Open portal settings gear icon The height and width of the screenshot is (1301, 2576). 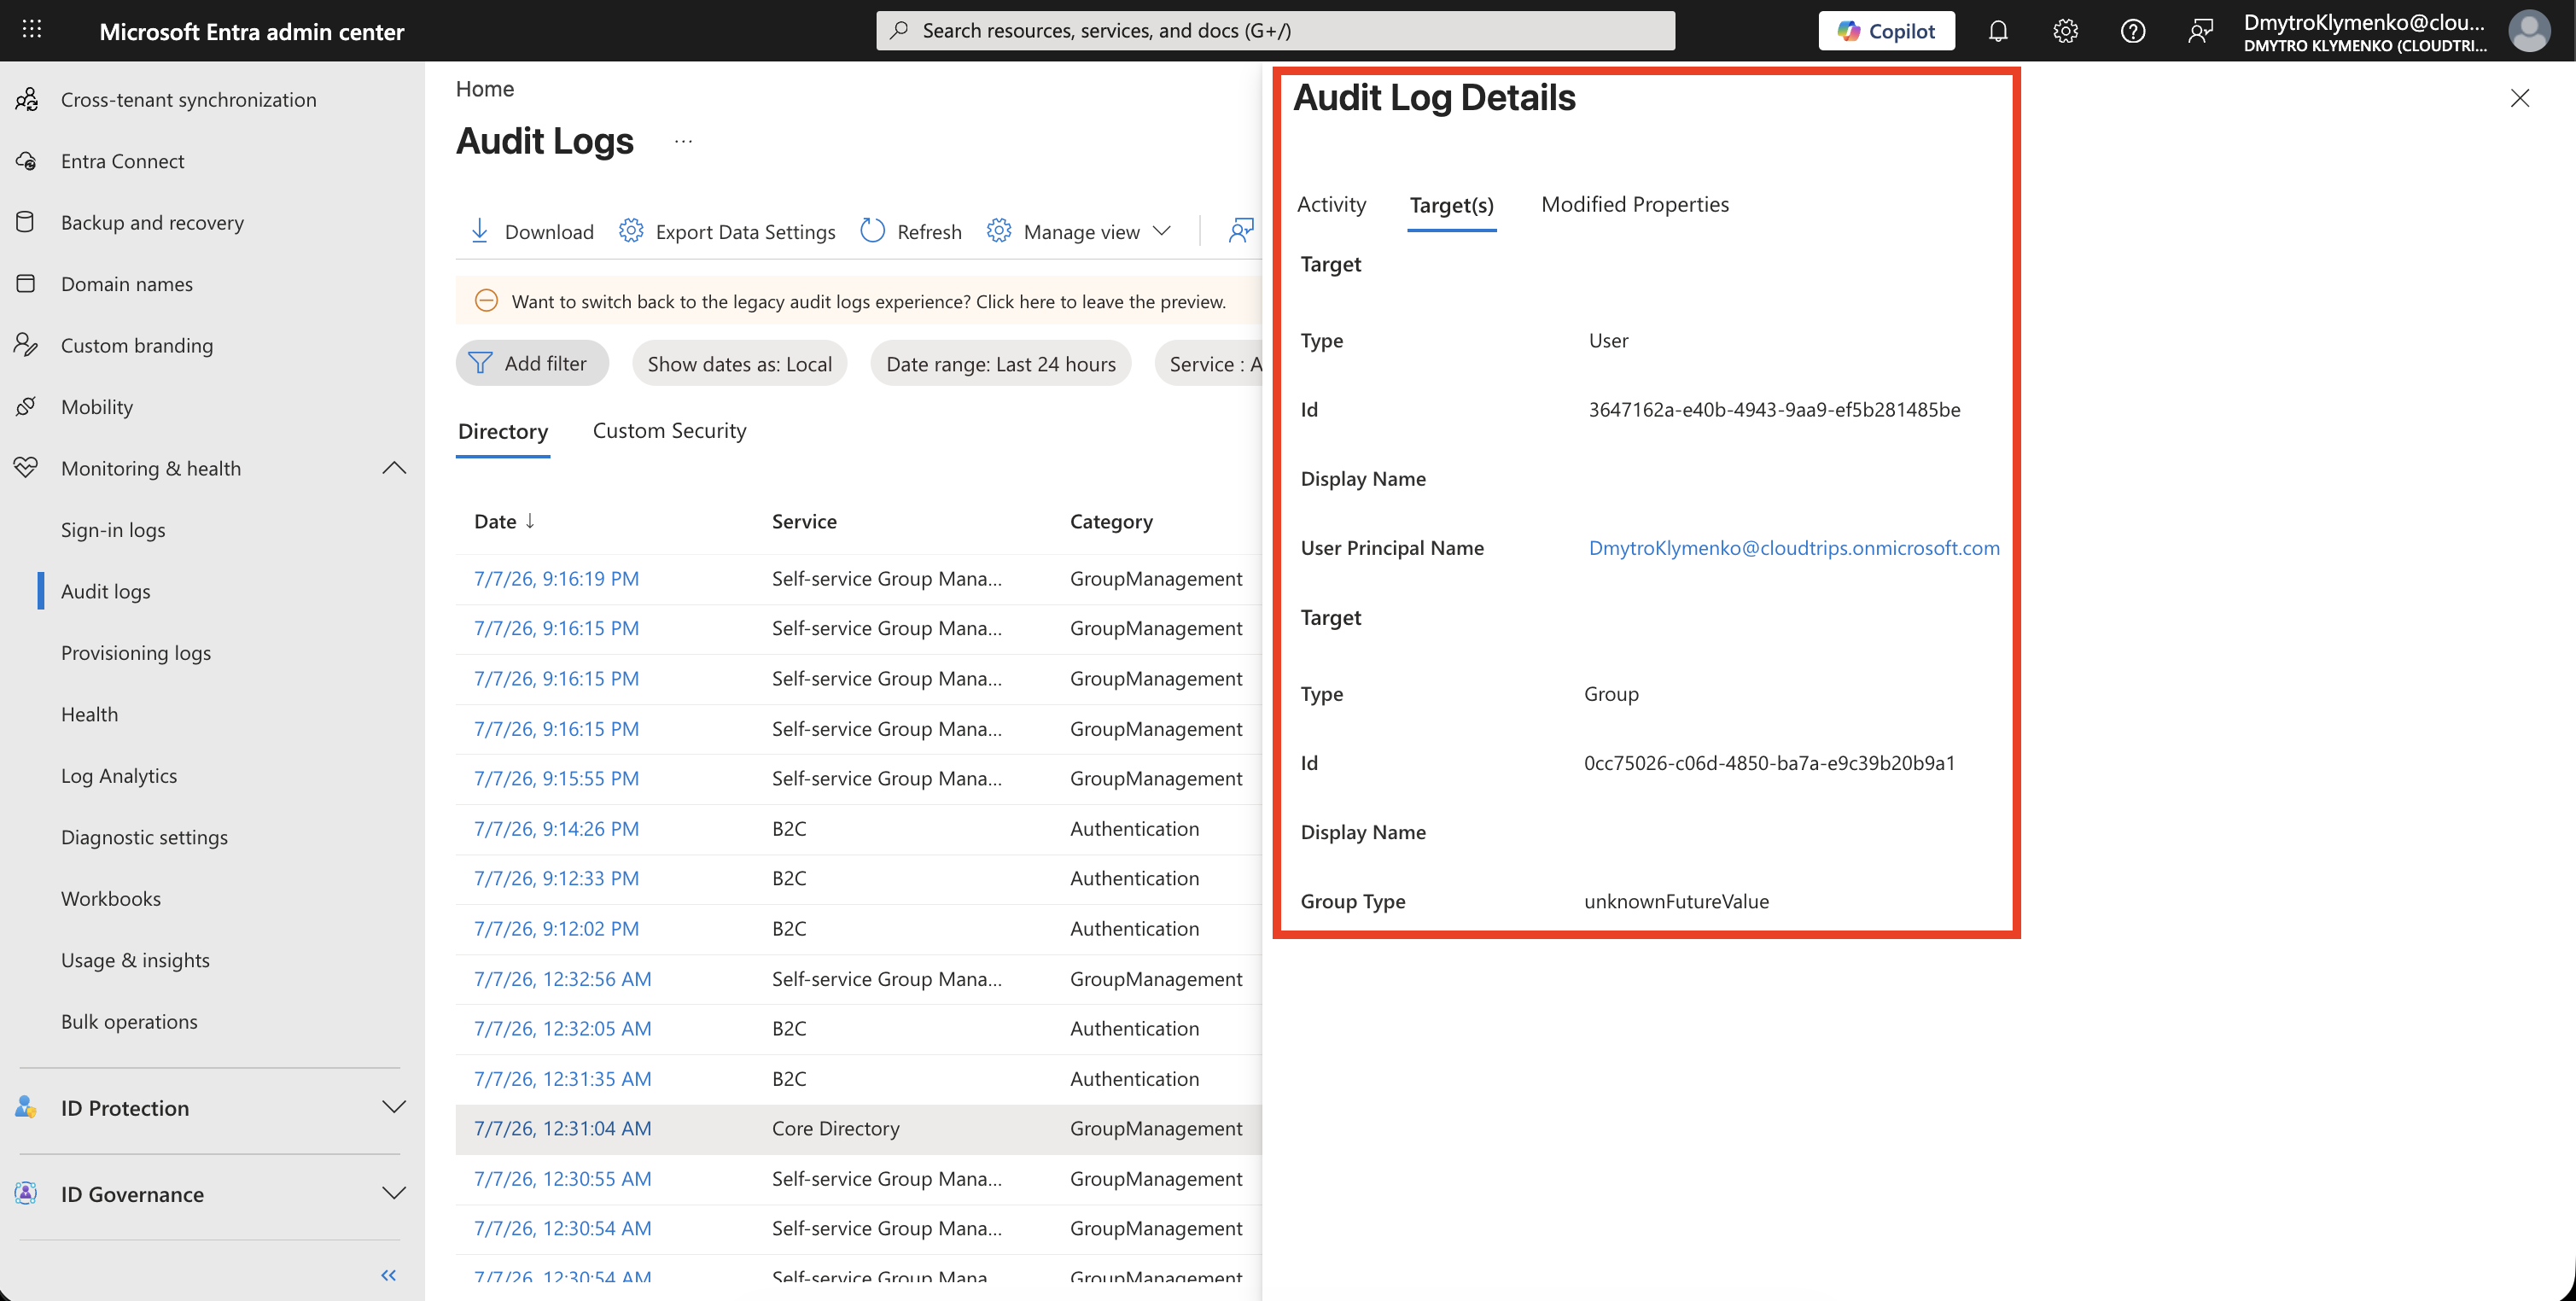click(2065, 31)
